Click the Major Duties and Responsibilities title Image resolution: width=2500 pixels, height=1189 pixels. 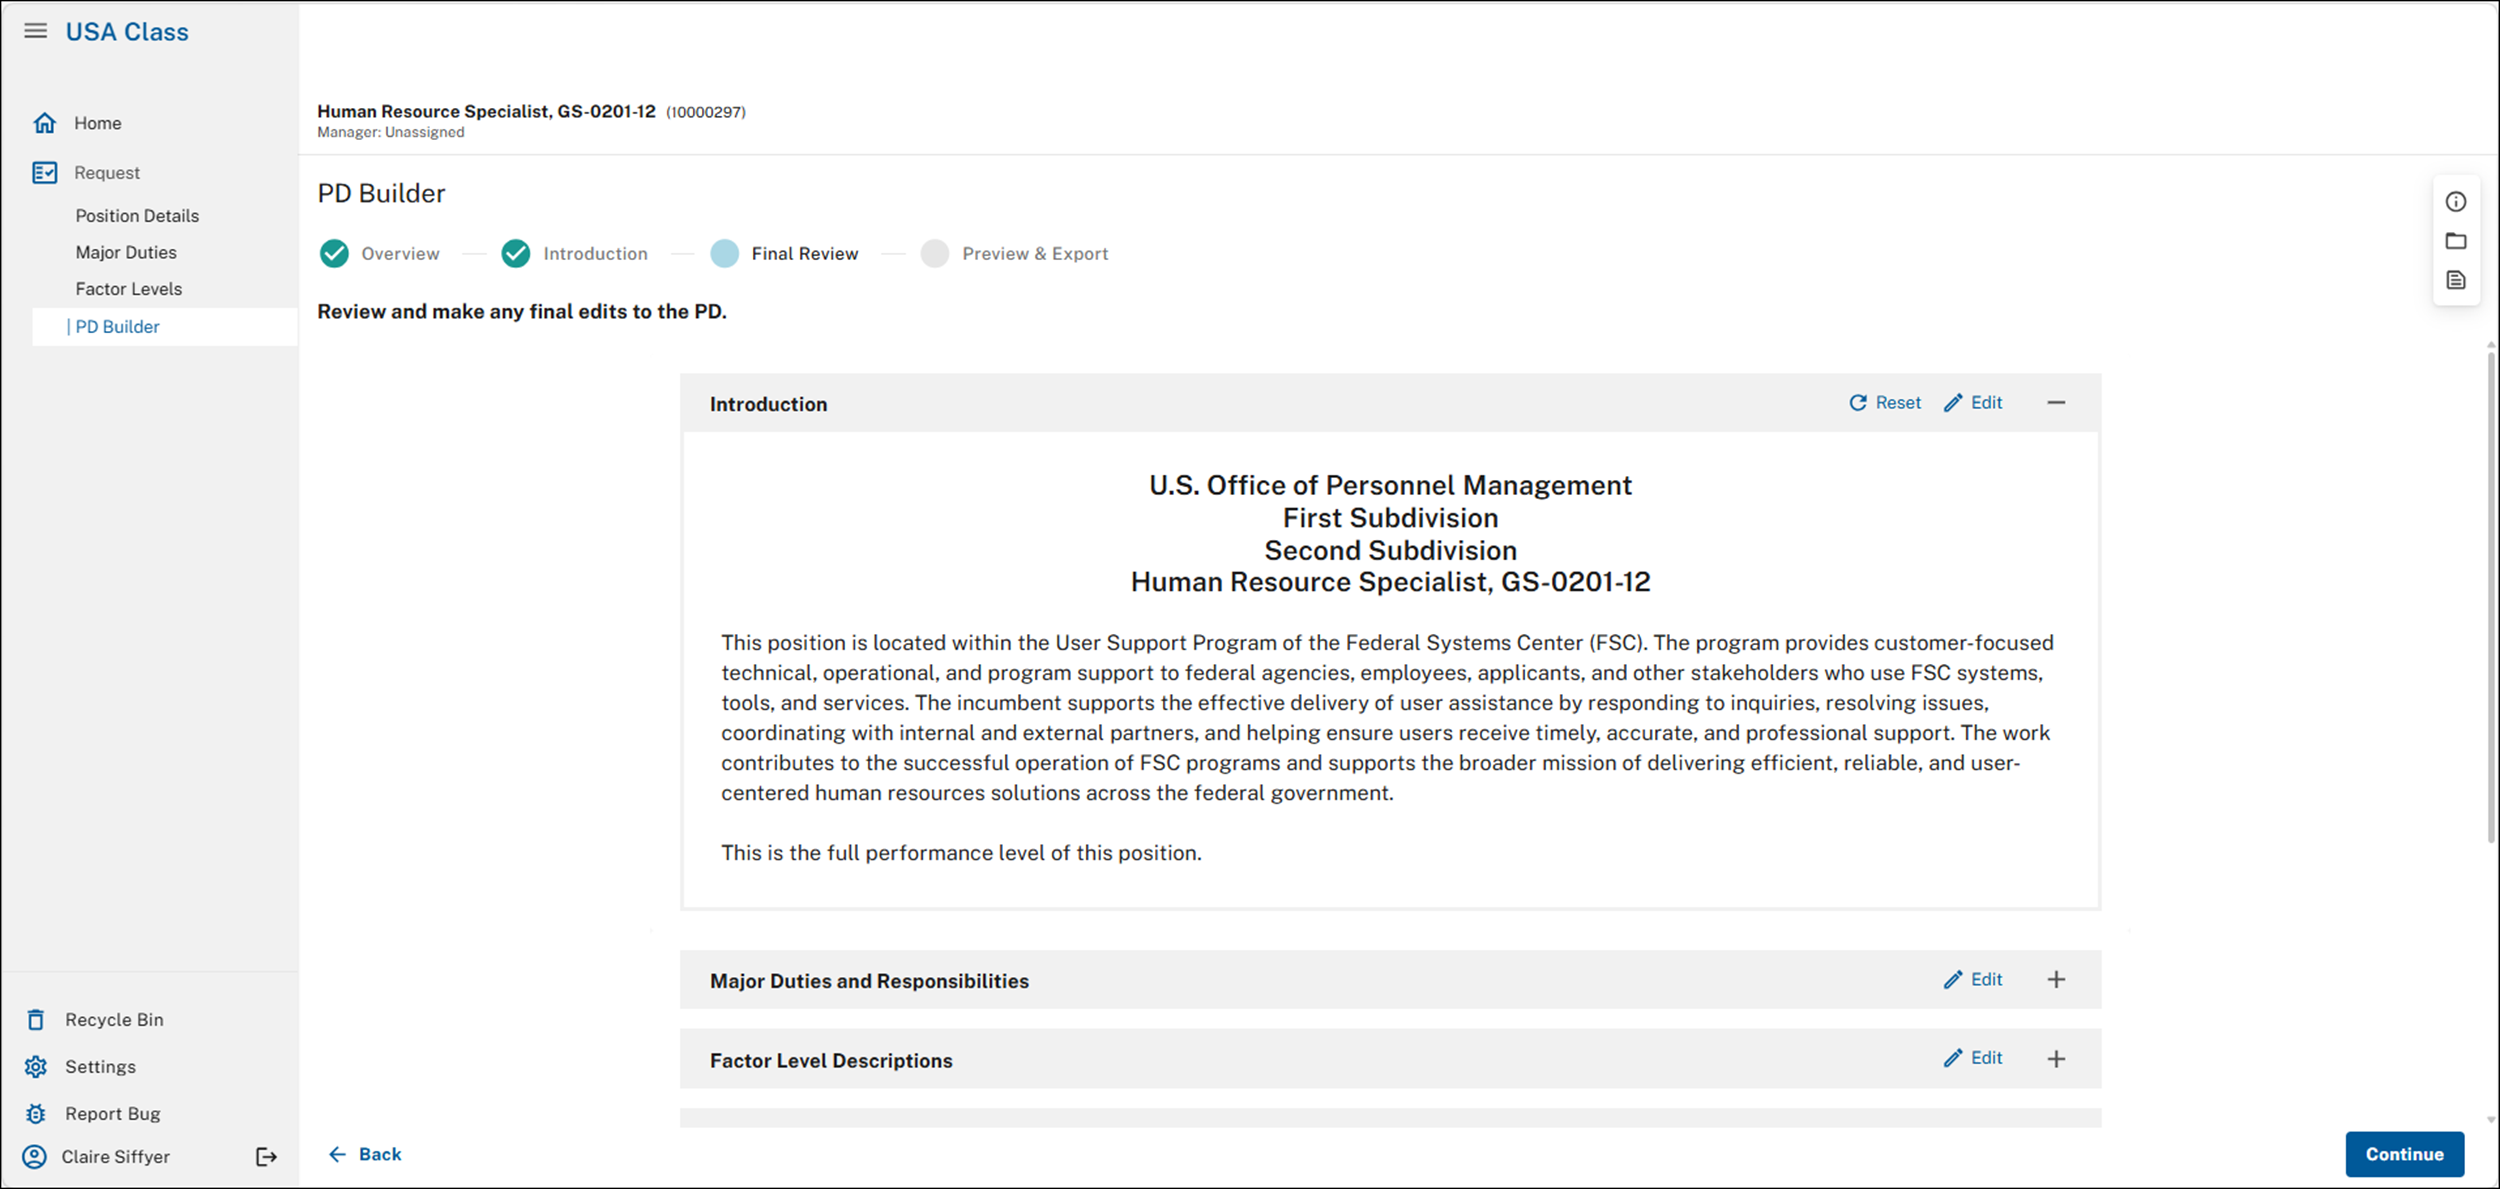pyautogui.click(x=869, y=981)
